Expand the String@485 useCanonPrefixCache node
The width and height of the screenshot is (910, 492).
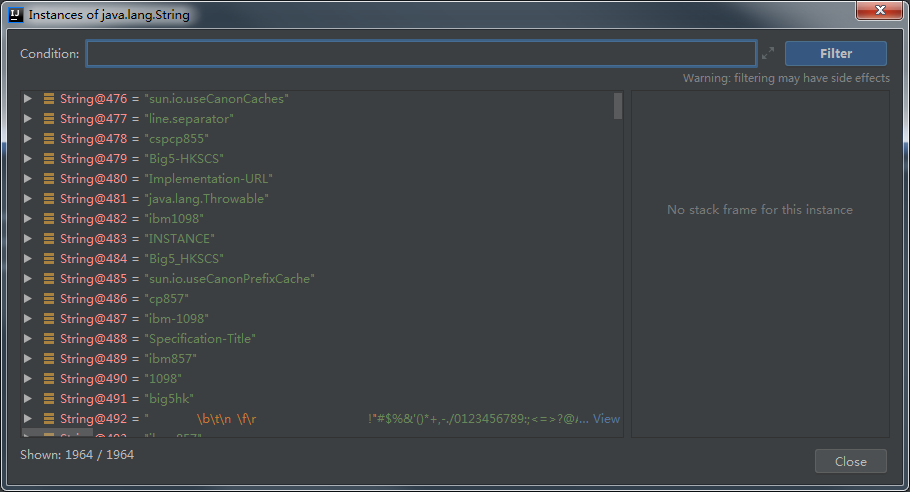point(27,278)
